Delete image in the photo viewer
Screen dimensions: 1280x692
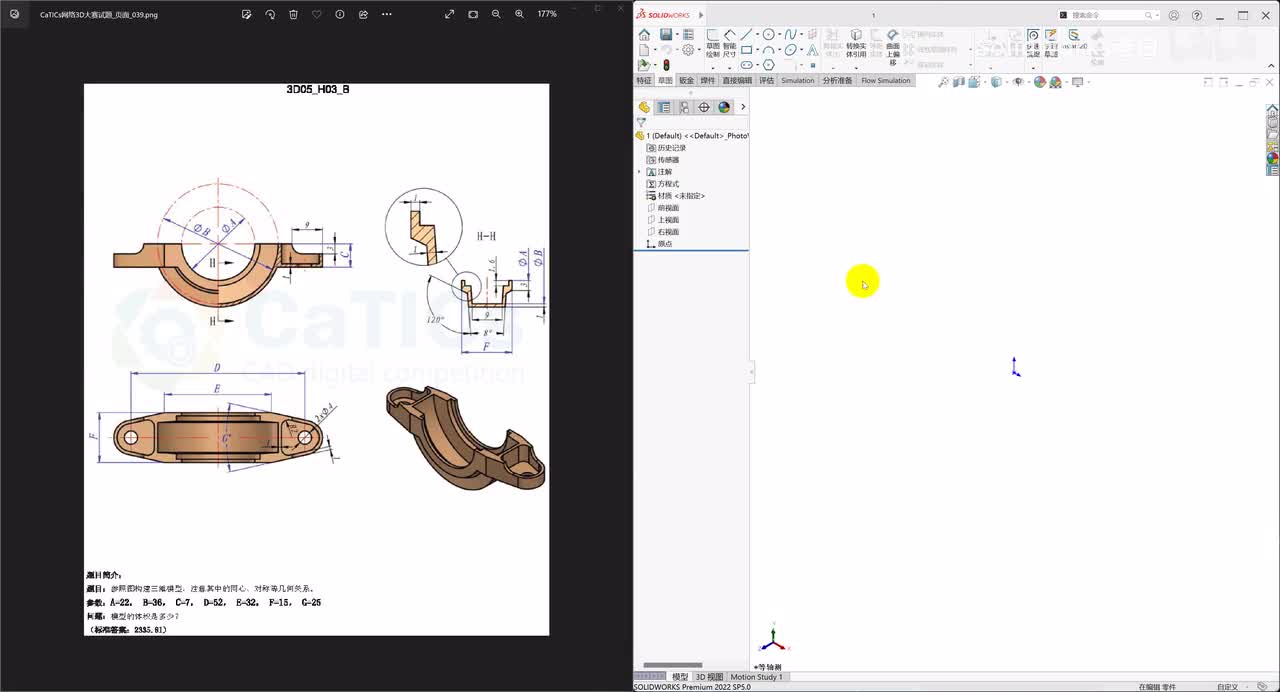(x=293, y=14)
